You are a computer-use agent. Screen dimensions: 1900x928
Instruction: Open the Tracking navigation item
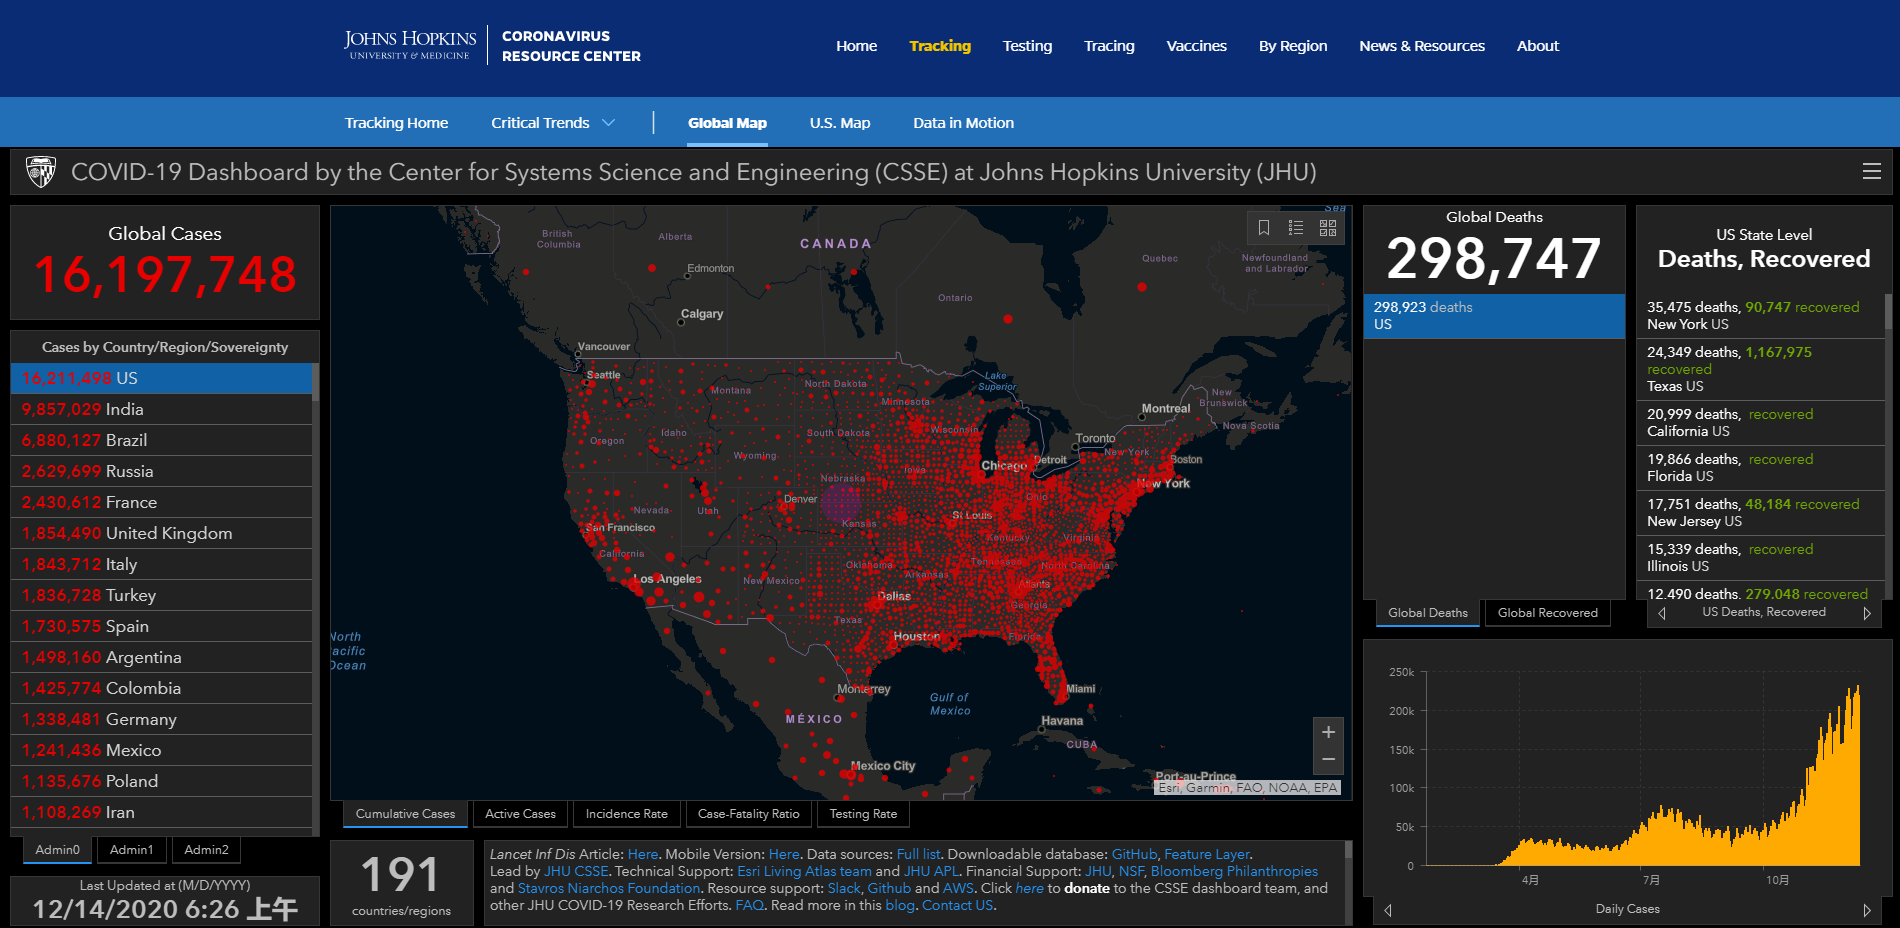940,46
